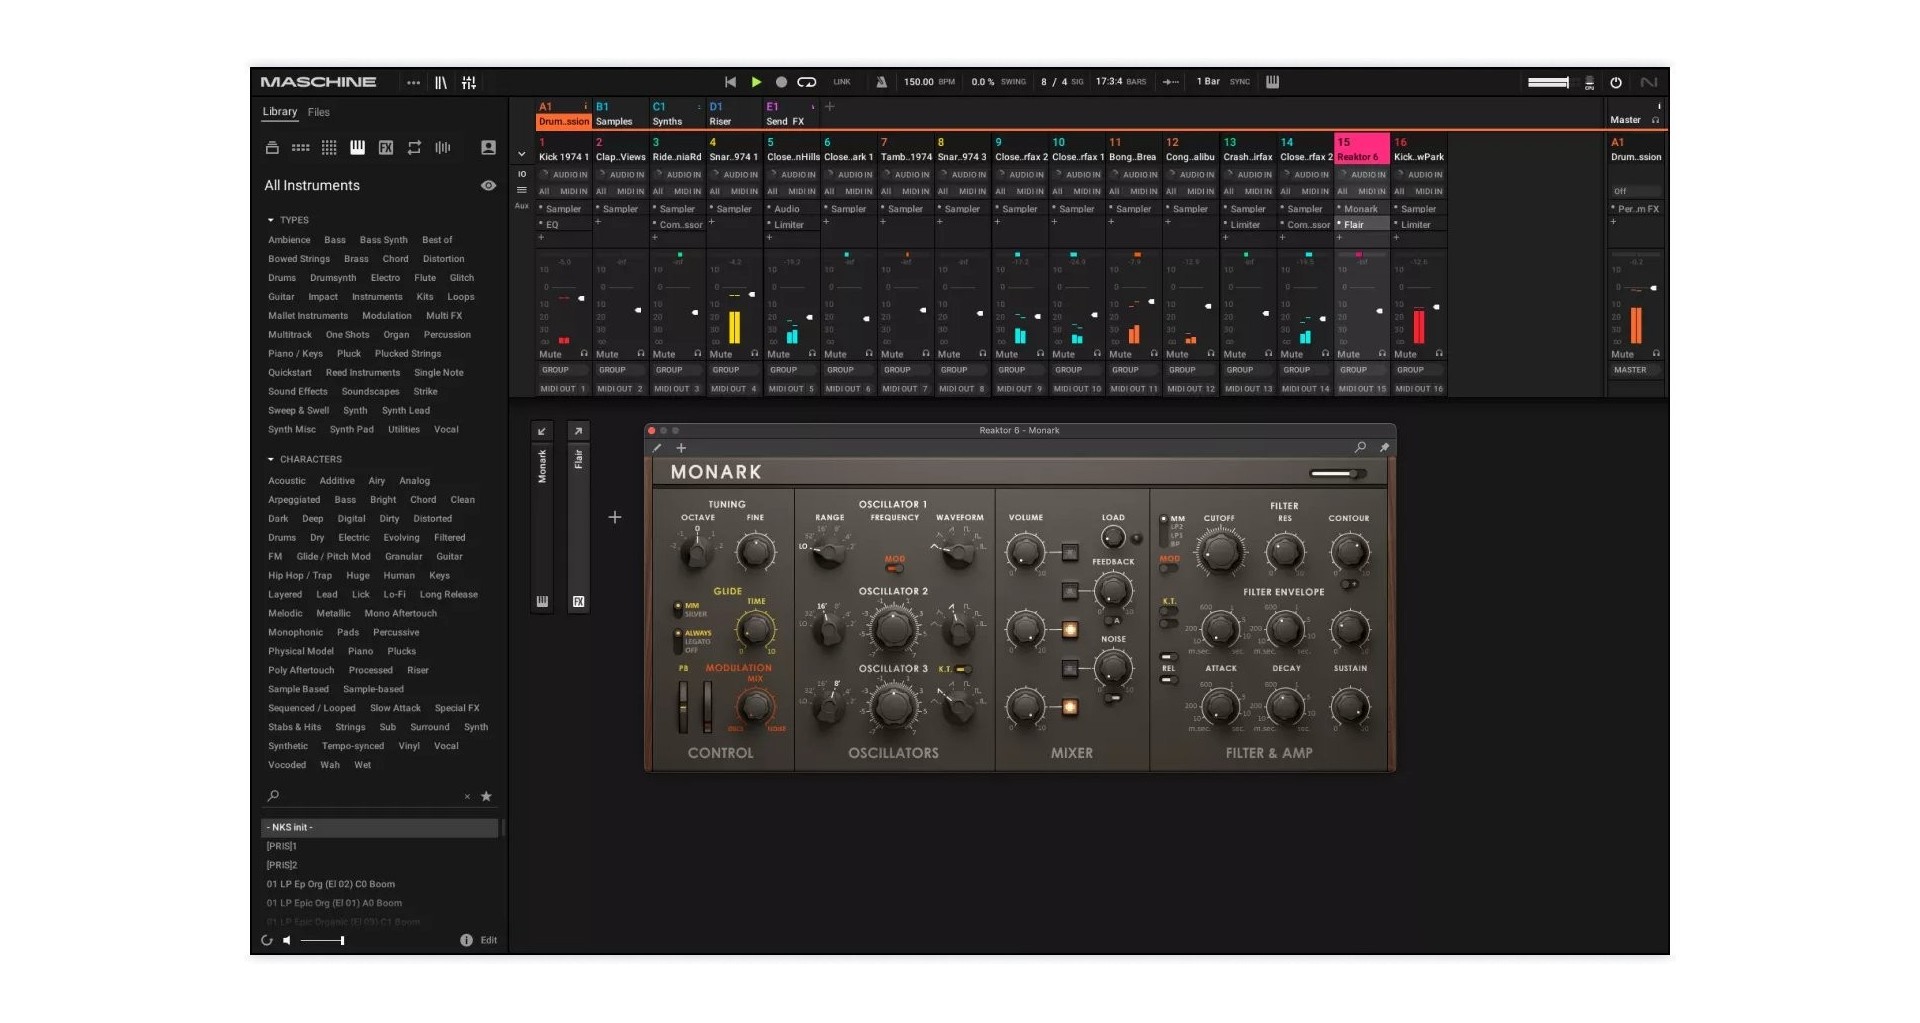Click the Edit button in browser footer
This screenshot has height=1023, width=1920.
pos(489,940)
